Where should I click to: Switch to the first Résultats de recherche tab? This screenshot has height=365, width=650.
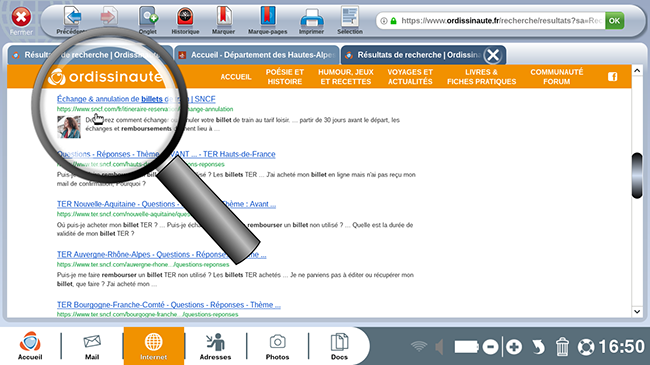point(90,55)
